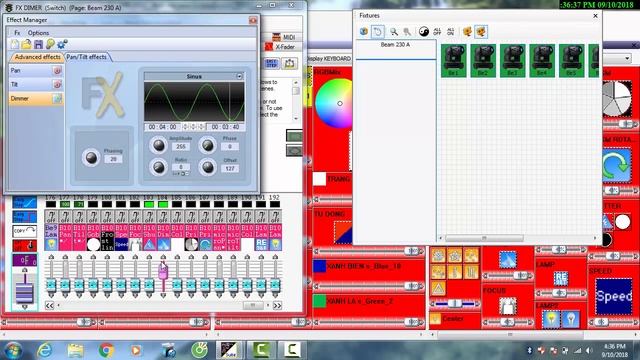Click the Offset value field showing 127
The height and width of the screenshot is (360, 640).
pos(230,168)
